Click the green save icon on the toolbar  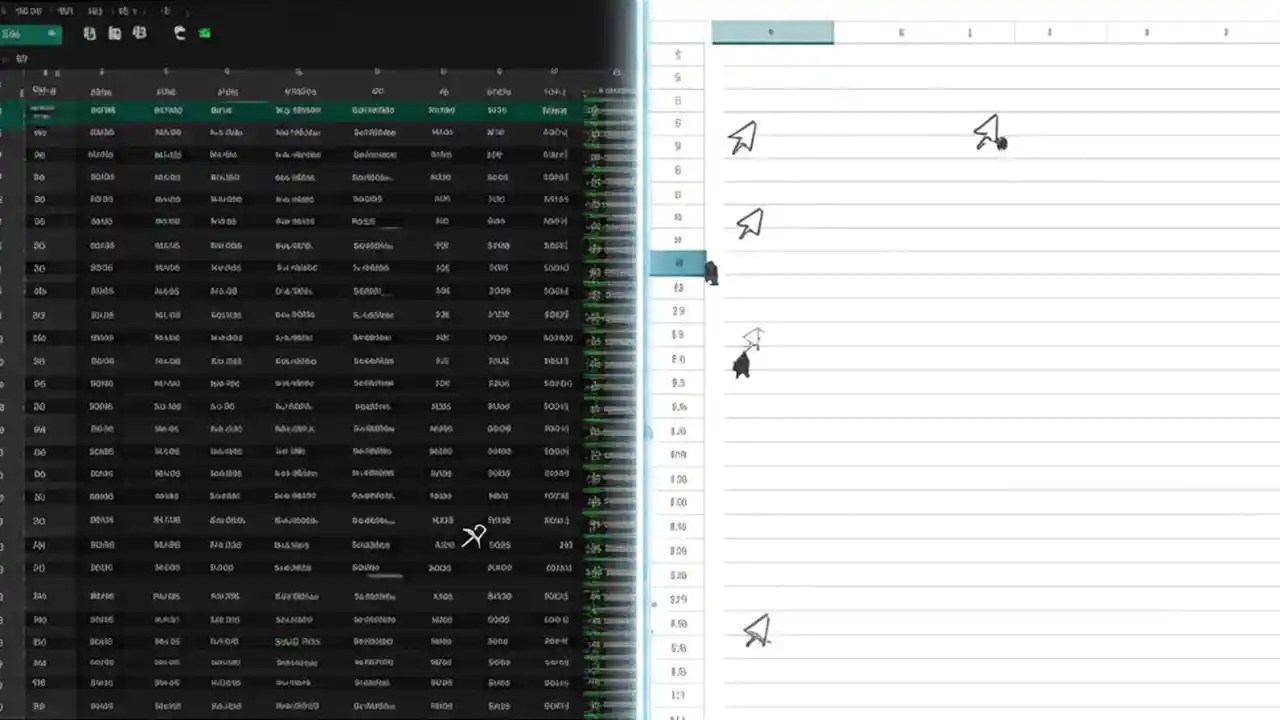point(204,33)
